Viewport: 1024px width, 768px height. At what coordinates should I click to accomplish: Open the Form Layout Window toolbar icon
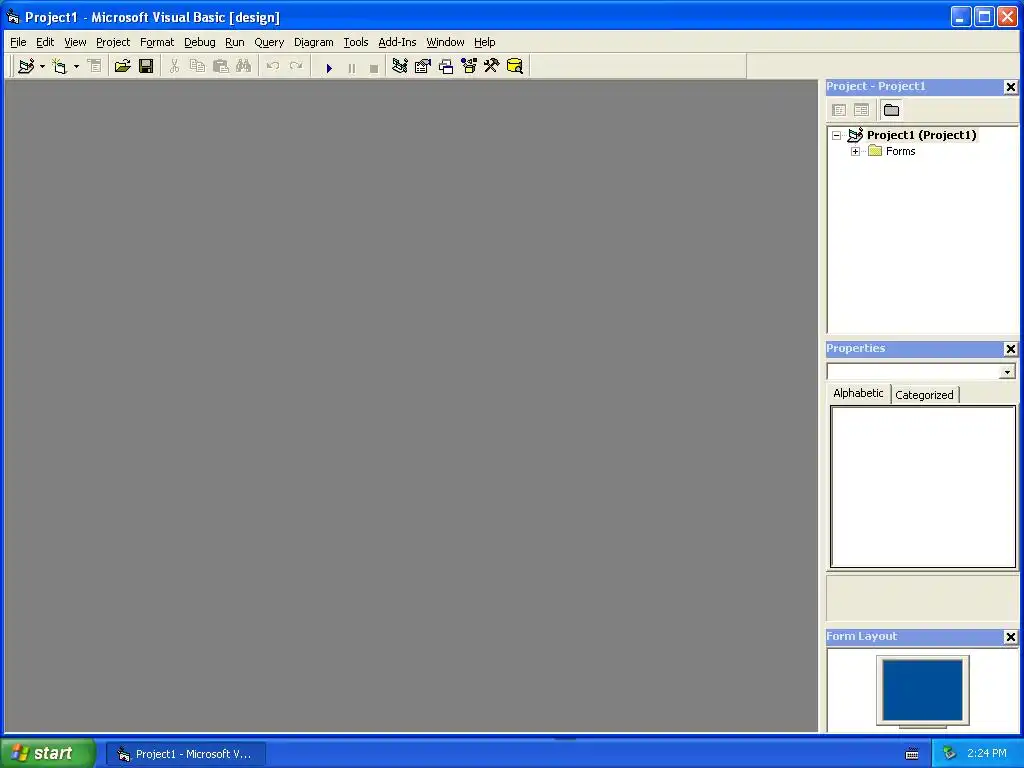point(446,66)
